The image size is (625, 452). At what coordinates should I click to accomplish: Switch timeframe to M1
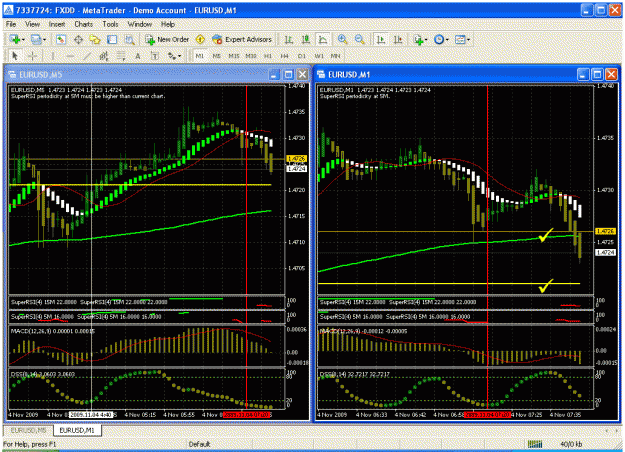point(200,56)
